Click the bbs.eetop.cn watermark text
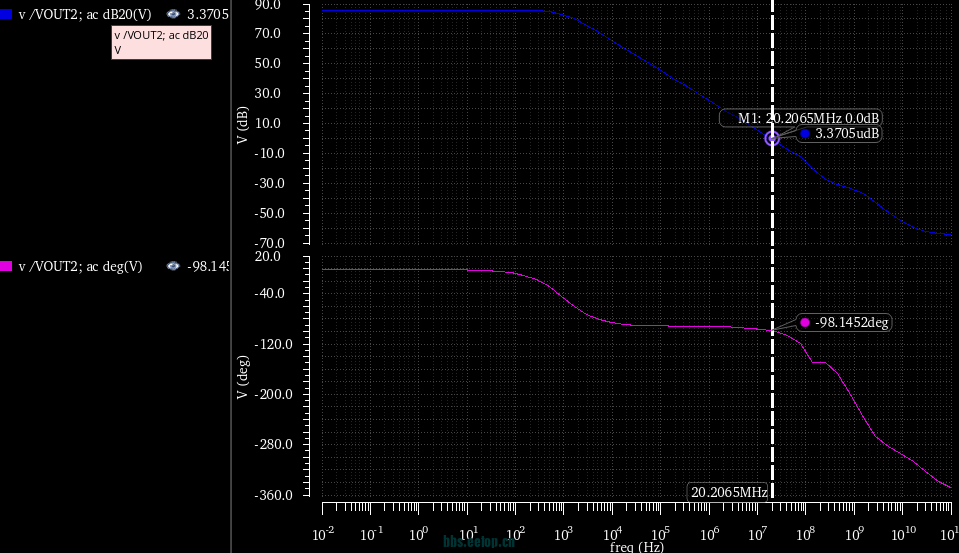The image size is (959, 553). 480,541
